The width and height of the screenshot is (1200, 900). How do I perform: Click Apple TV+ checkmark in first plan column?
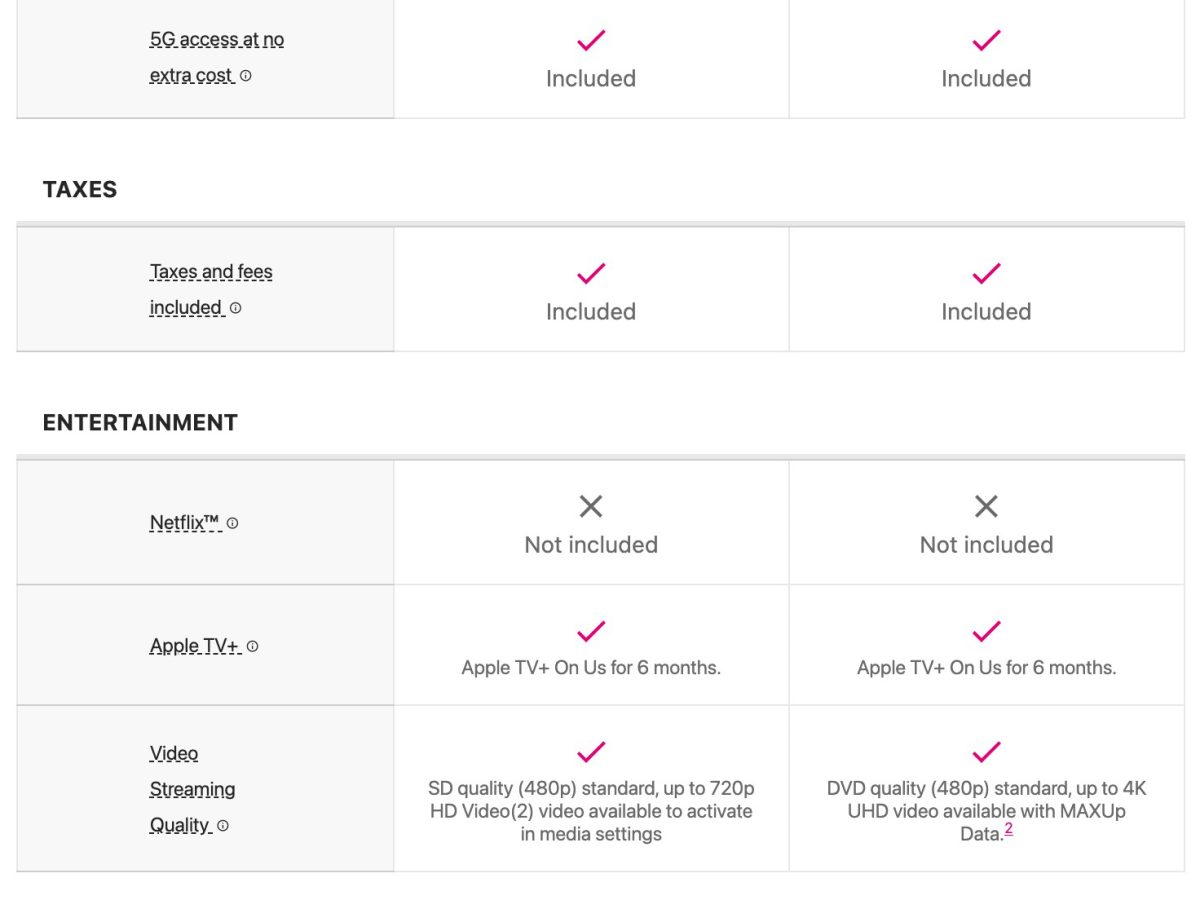[591, 632]
